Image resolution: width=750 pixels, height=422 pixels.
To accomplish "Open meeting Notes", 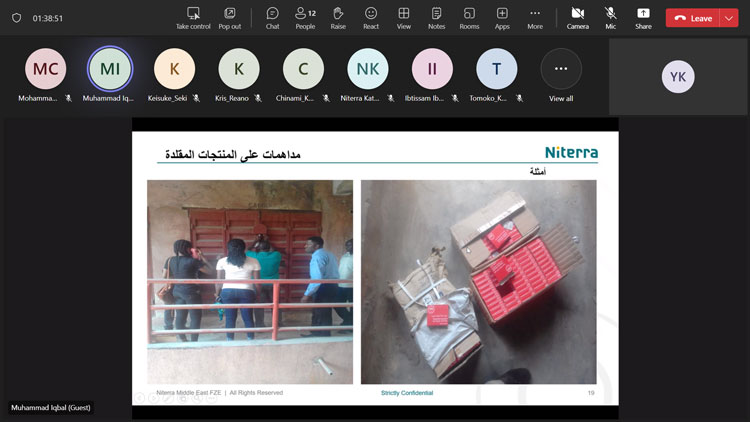I will 436,17.
